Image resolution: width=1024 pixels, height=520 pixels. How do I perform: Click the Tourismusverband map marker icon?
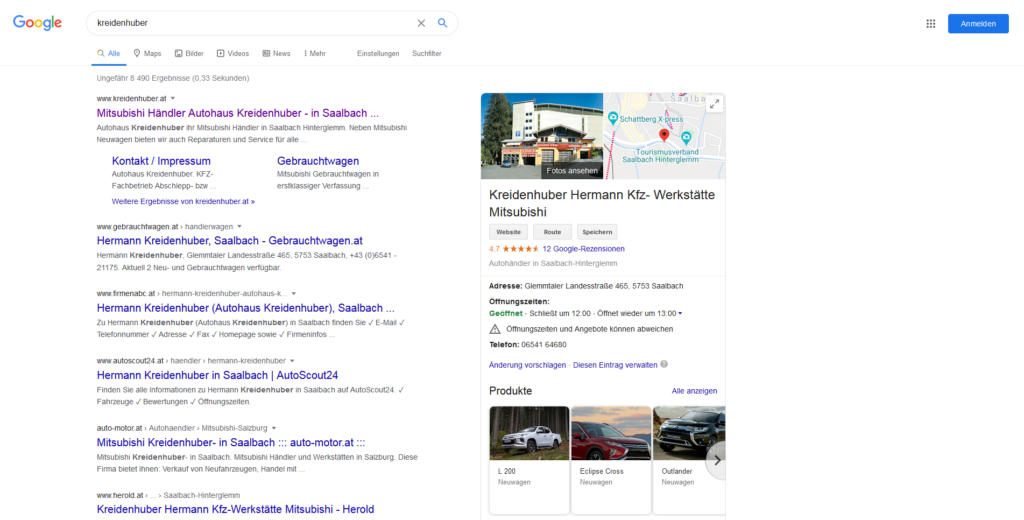[x=686, y=138]
